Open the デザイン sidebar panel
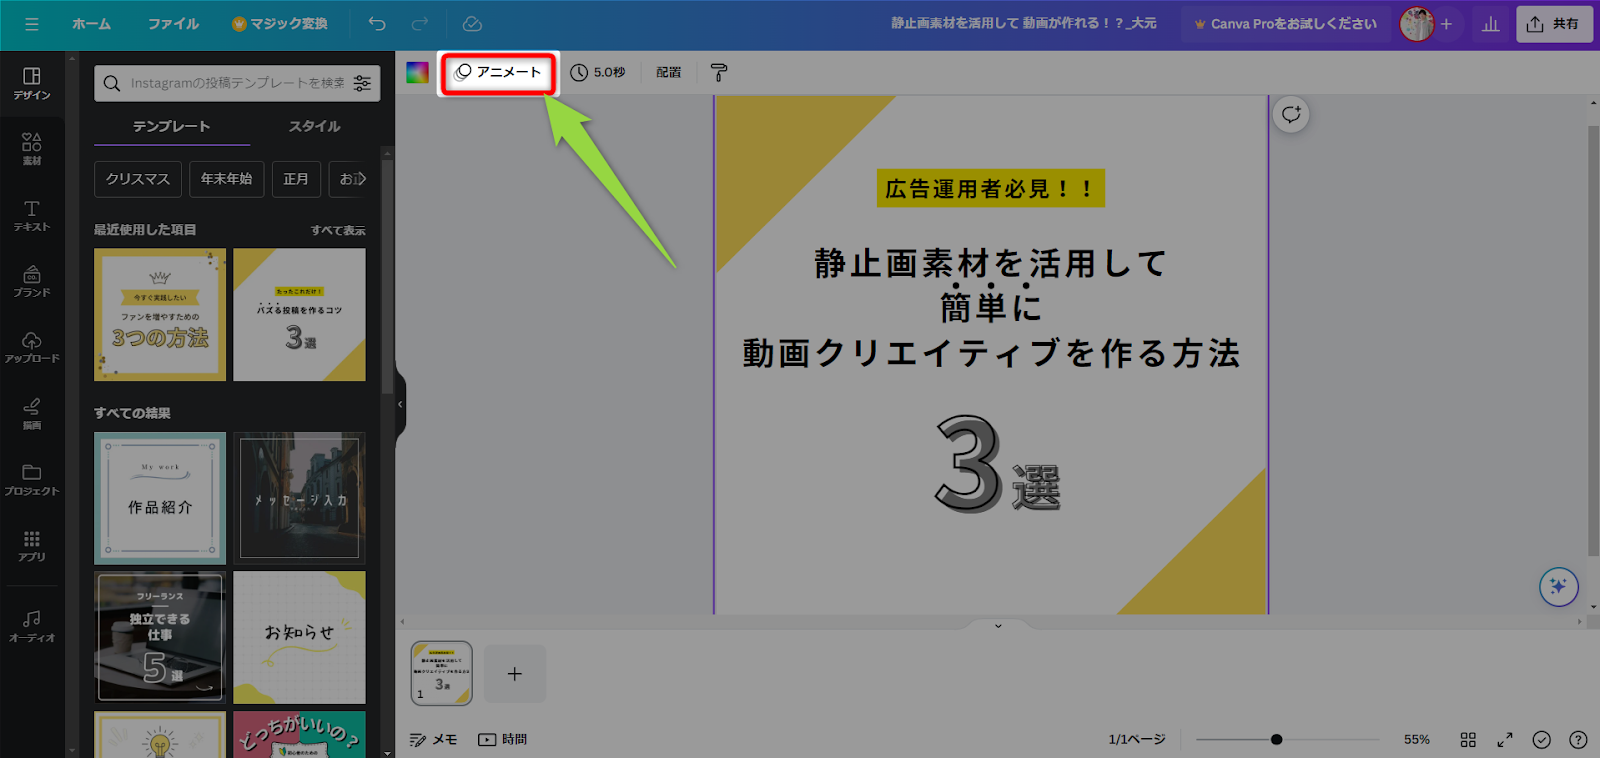This screenshot has width=1600, height=758. [32, 83]
